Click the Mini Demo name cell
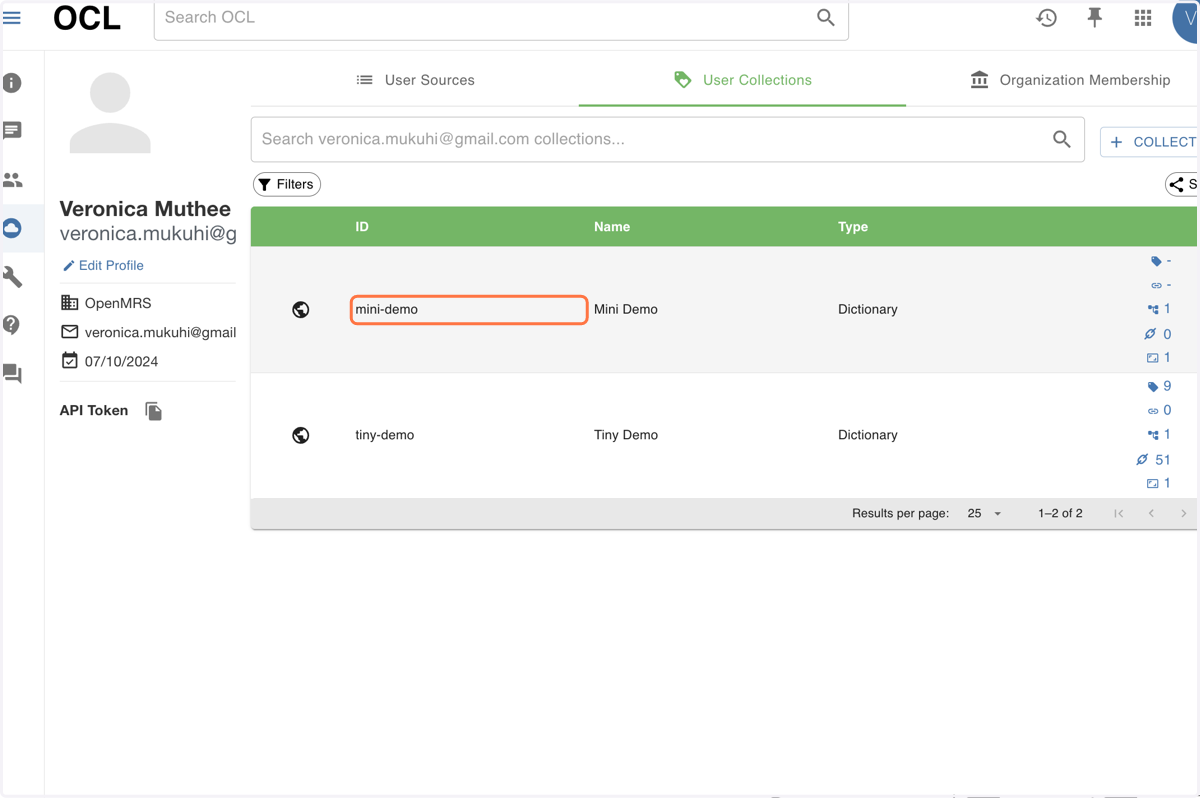This screenshot has width=1200, height=798. pyautogui.click(x=626, y=309)
